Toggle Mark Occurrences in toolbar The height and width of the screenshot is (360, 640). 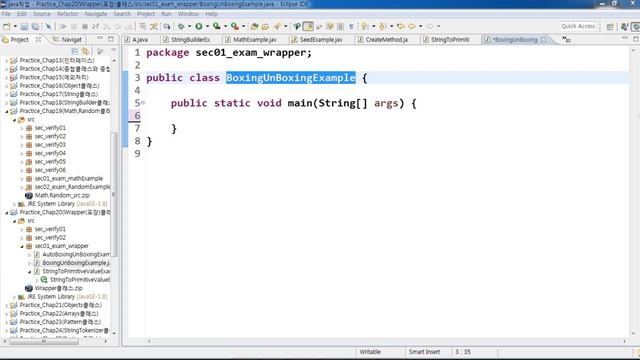coord(308,27)
